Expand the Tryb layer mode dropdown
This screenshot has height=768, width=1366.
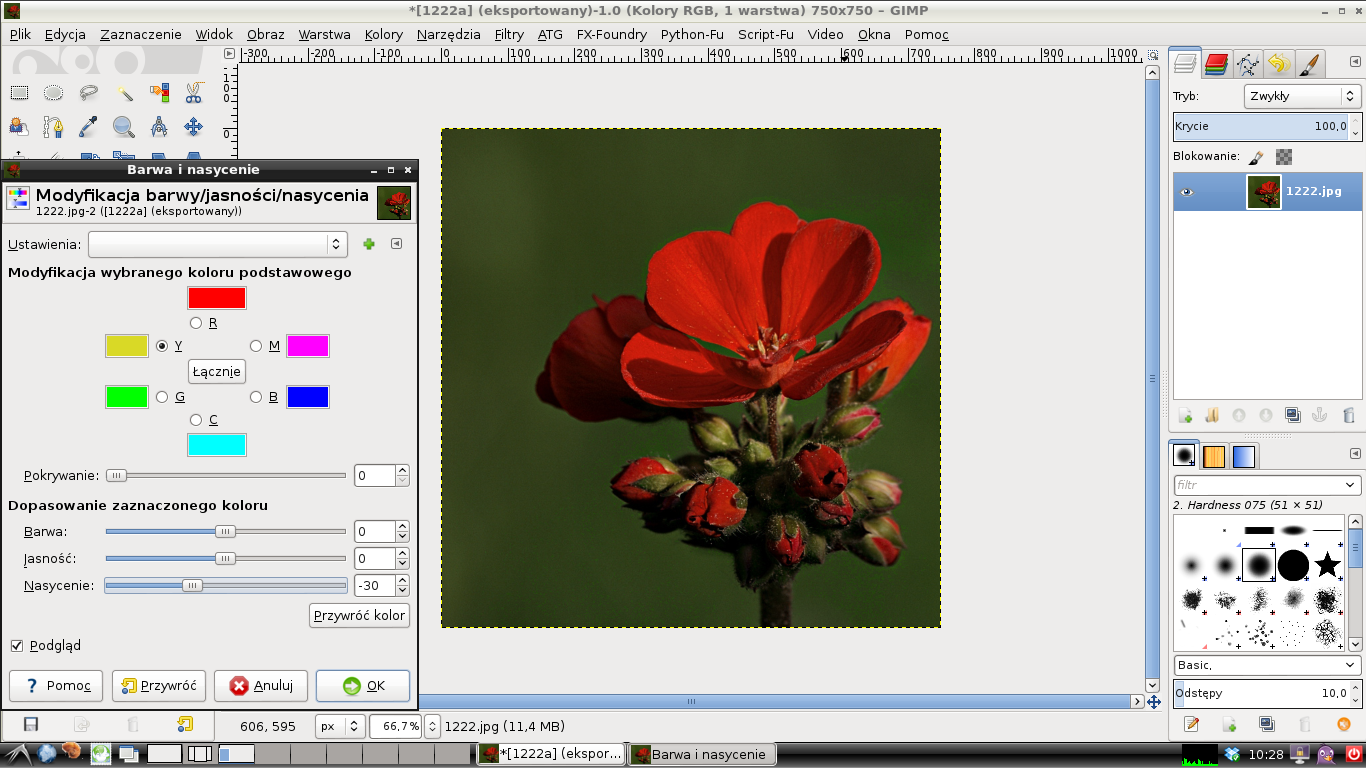[x=1302, y=96]
